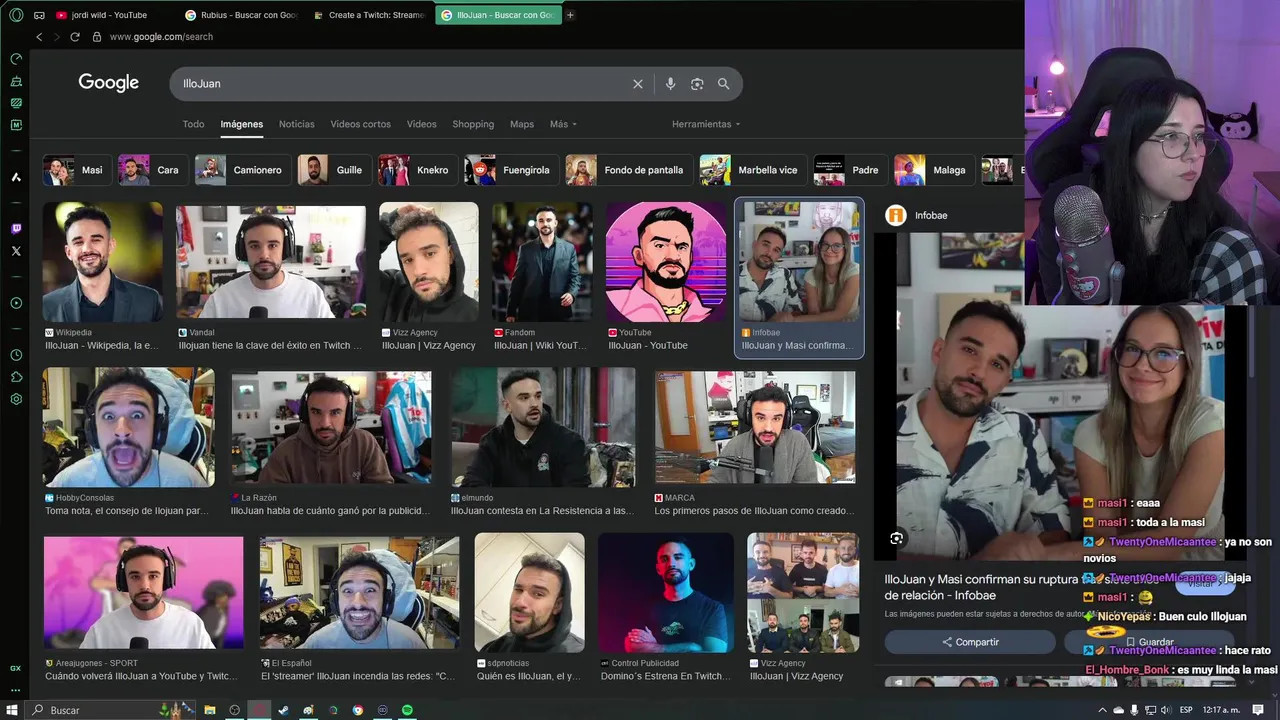
Task: Open the Infobae source link in preview
Action: [x=918, y=215]
